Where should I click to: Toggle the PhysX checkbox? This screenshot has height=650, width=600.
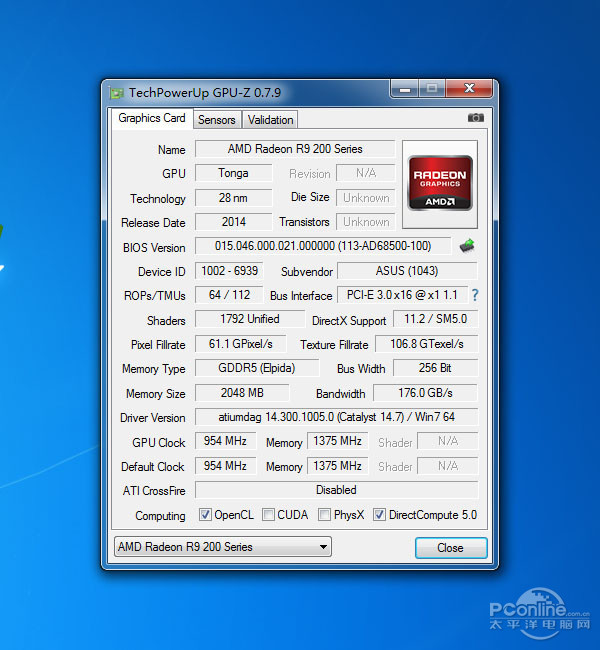click(324, 514)
